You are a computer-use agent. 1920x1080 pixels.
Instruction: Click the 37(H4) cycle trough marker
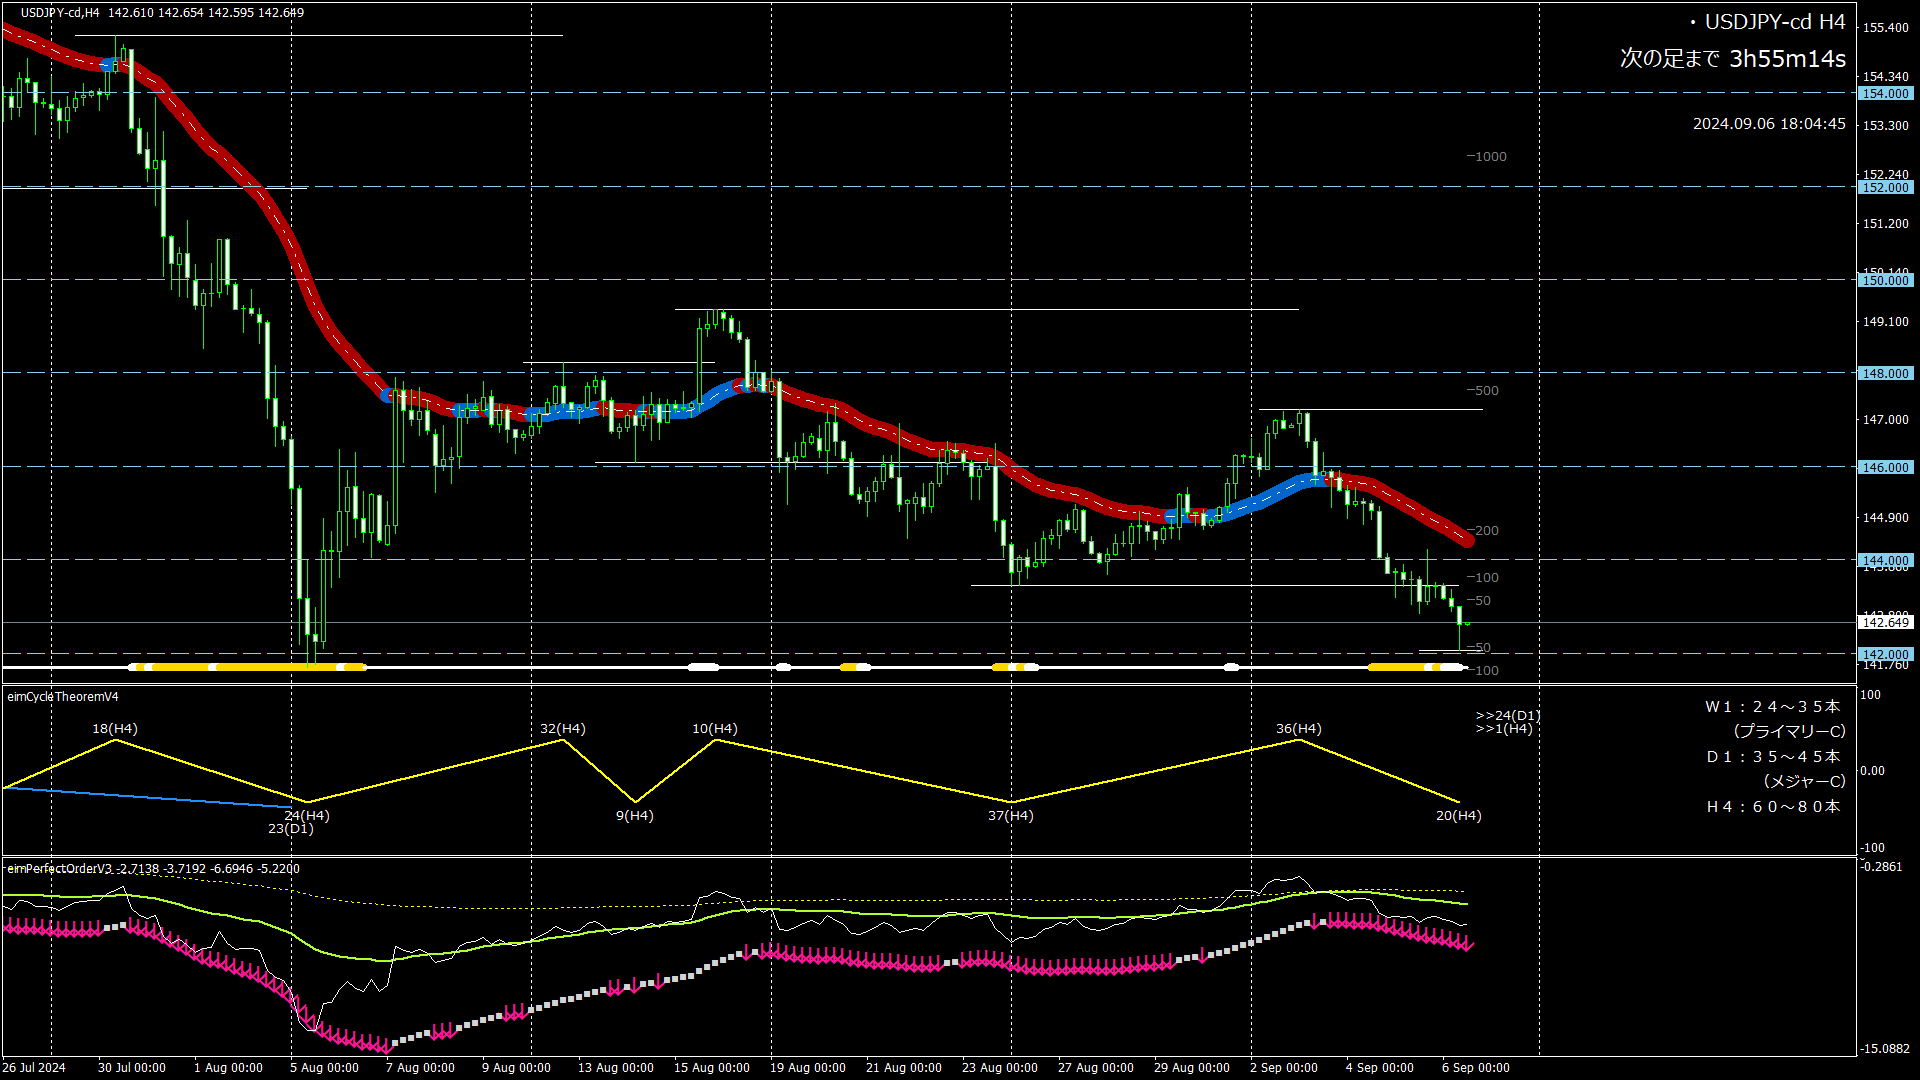click(1010, 815)
